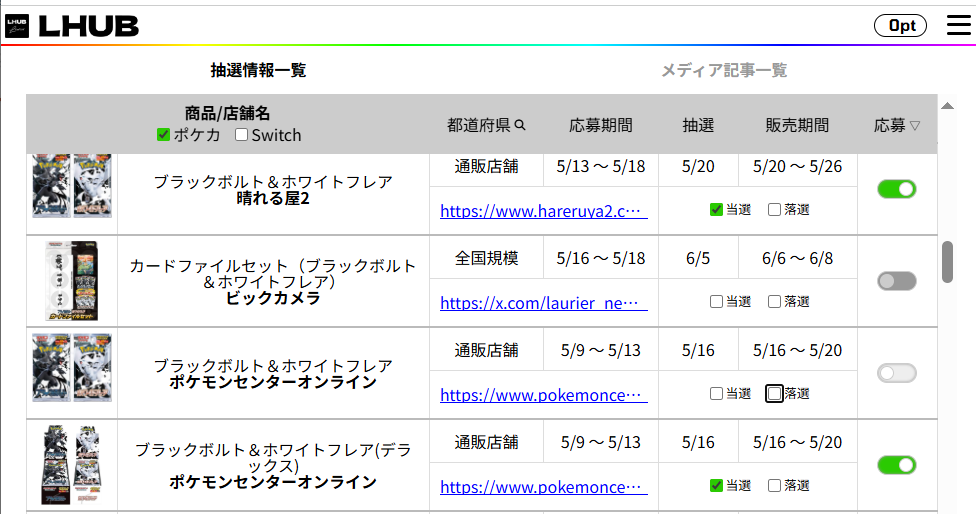
Task: Check 当選 for the ビックカメラ row
Action: 716,301
